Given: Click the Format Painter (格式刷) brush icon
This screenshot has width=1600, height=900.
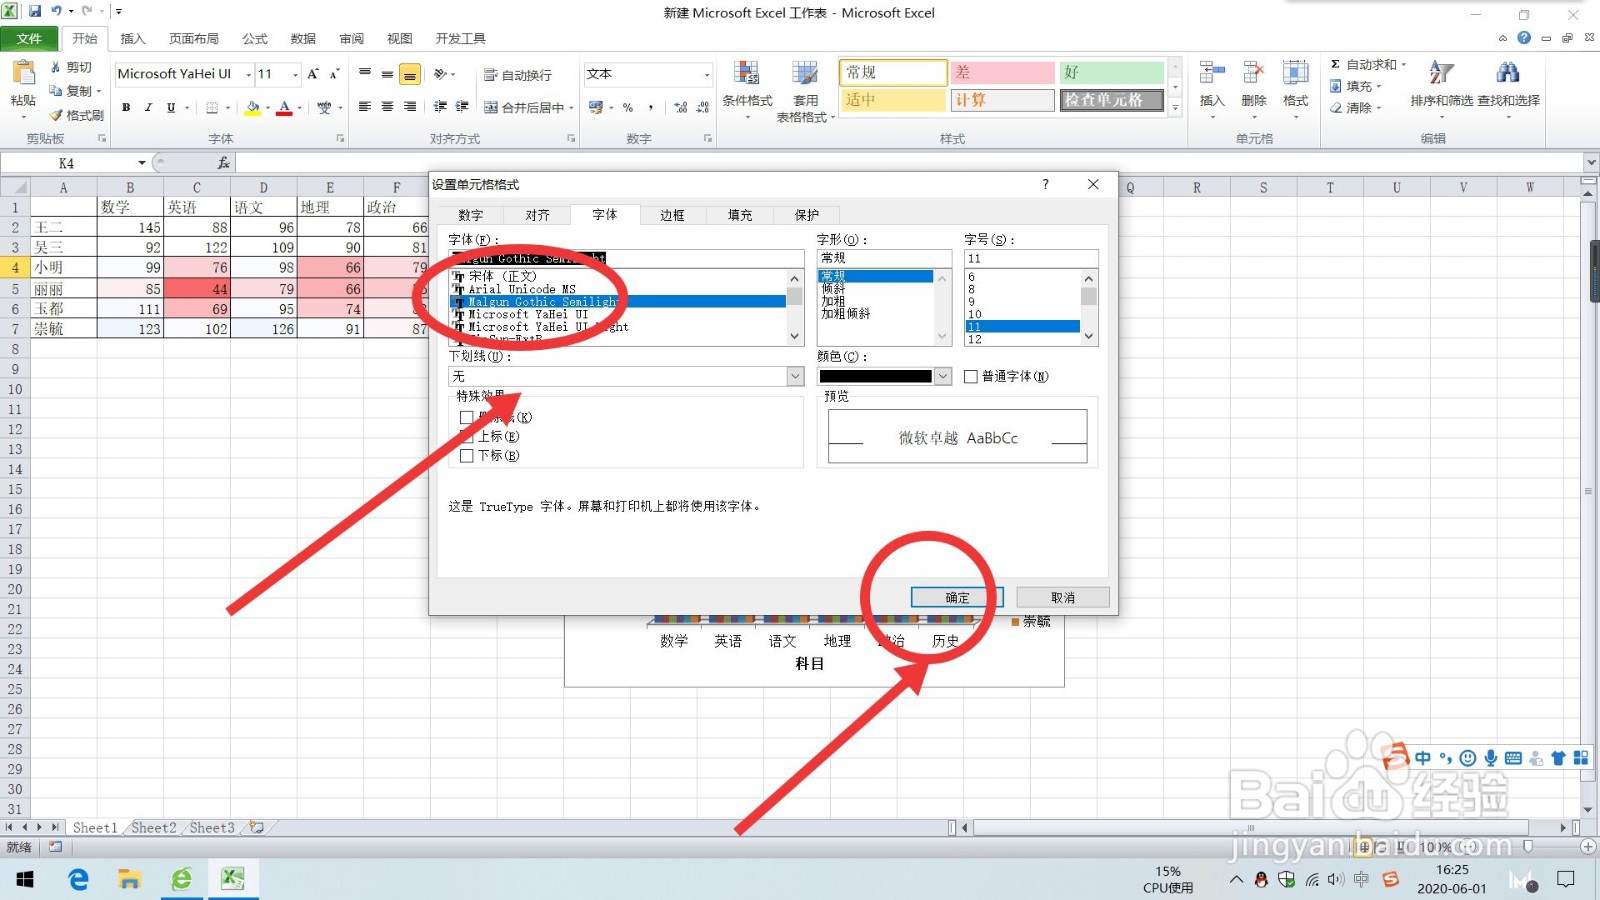Looking at the screenshot, I should [56, 115].
